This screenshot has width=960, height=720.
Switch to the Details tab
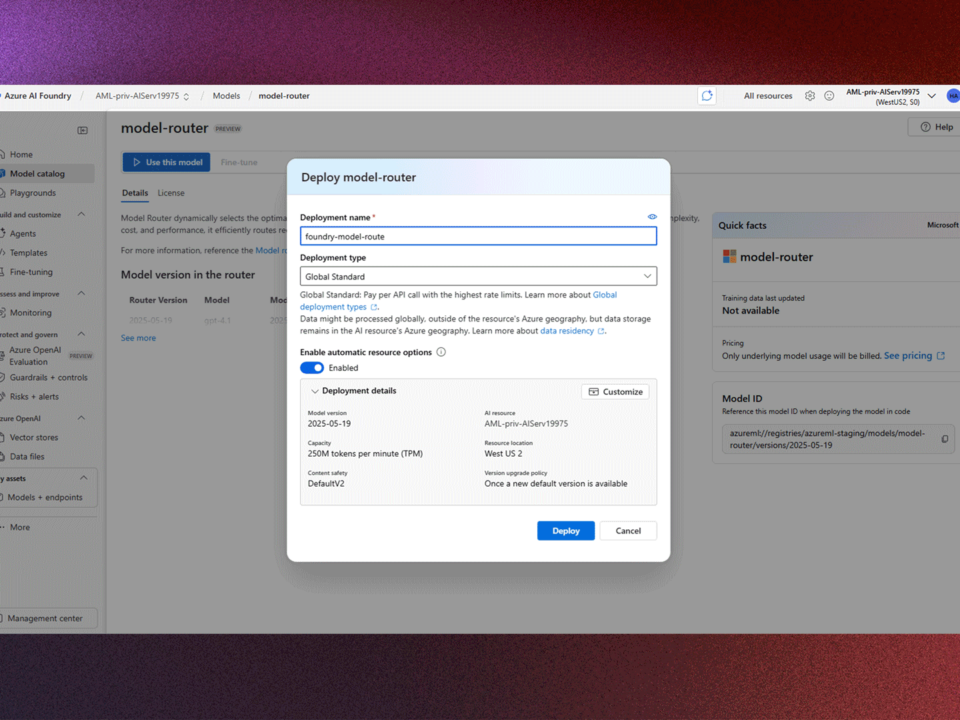point(135,193)
